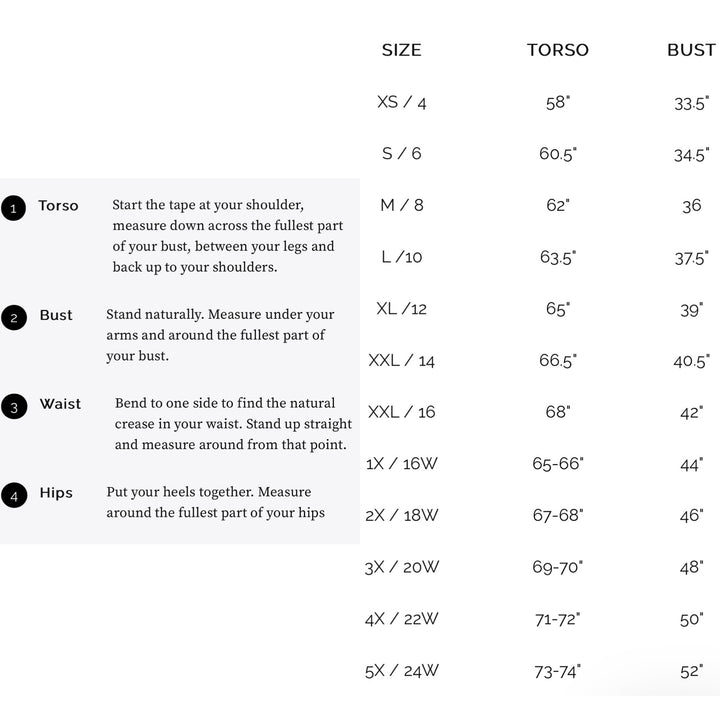Click the XS / 4 size row

click(x=401, y=102)
